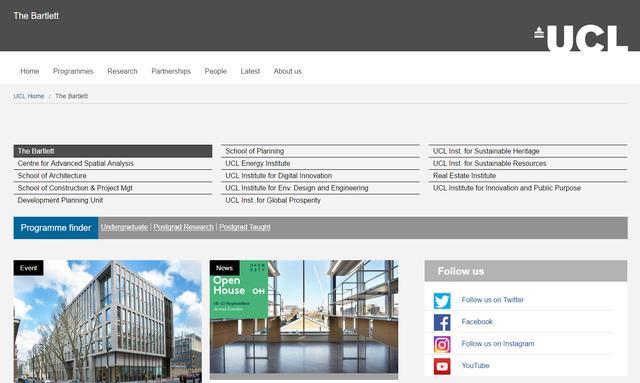Open Real Estate Institute link
This screenshot has height=383, width=640.
point(464,176)
